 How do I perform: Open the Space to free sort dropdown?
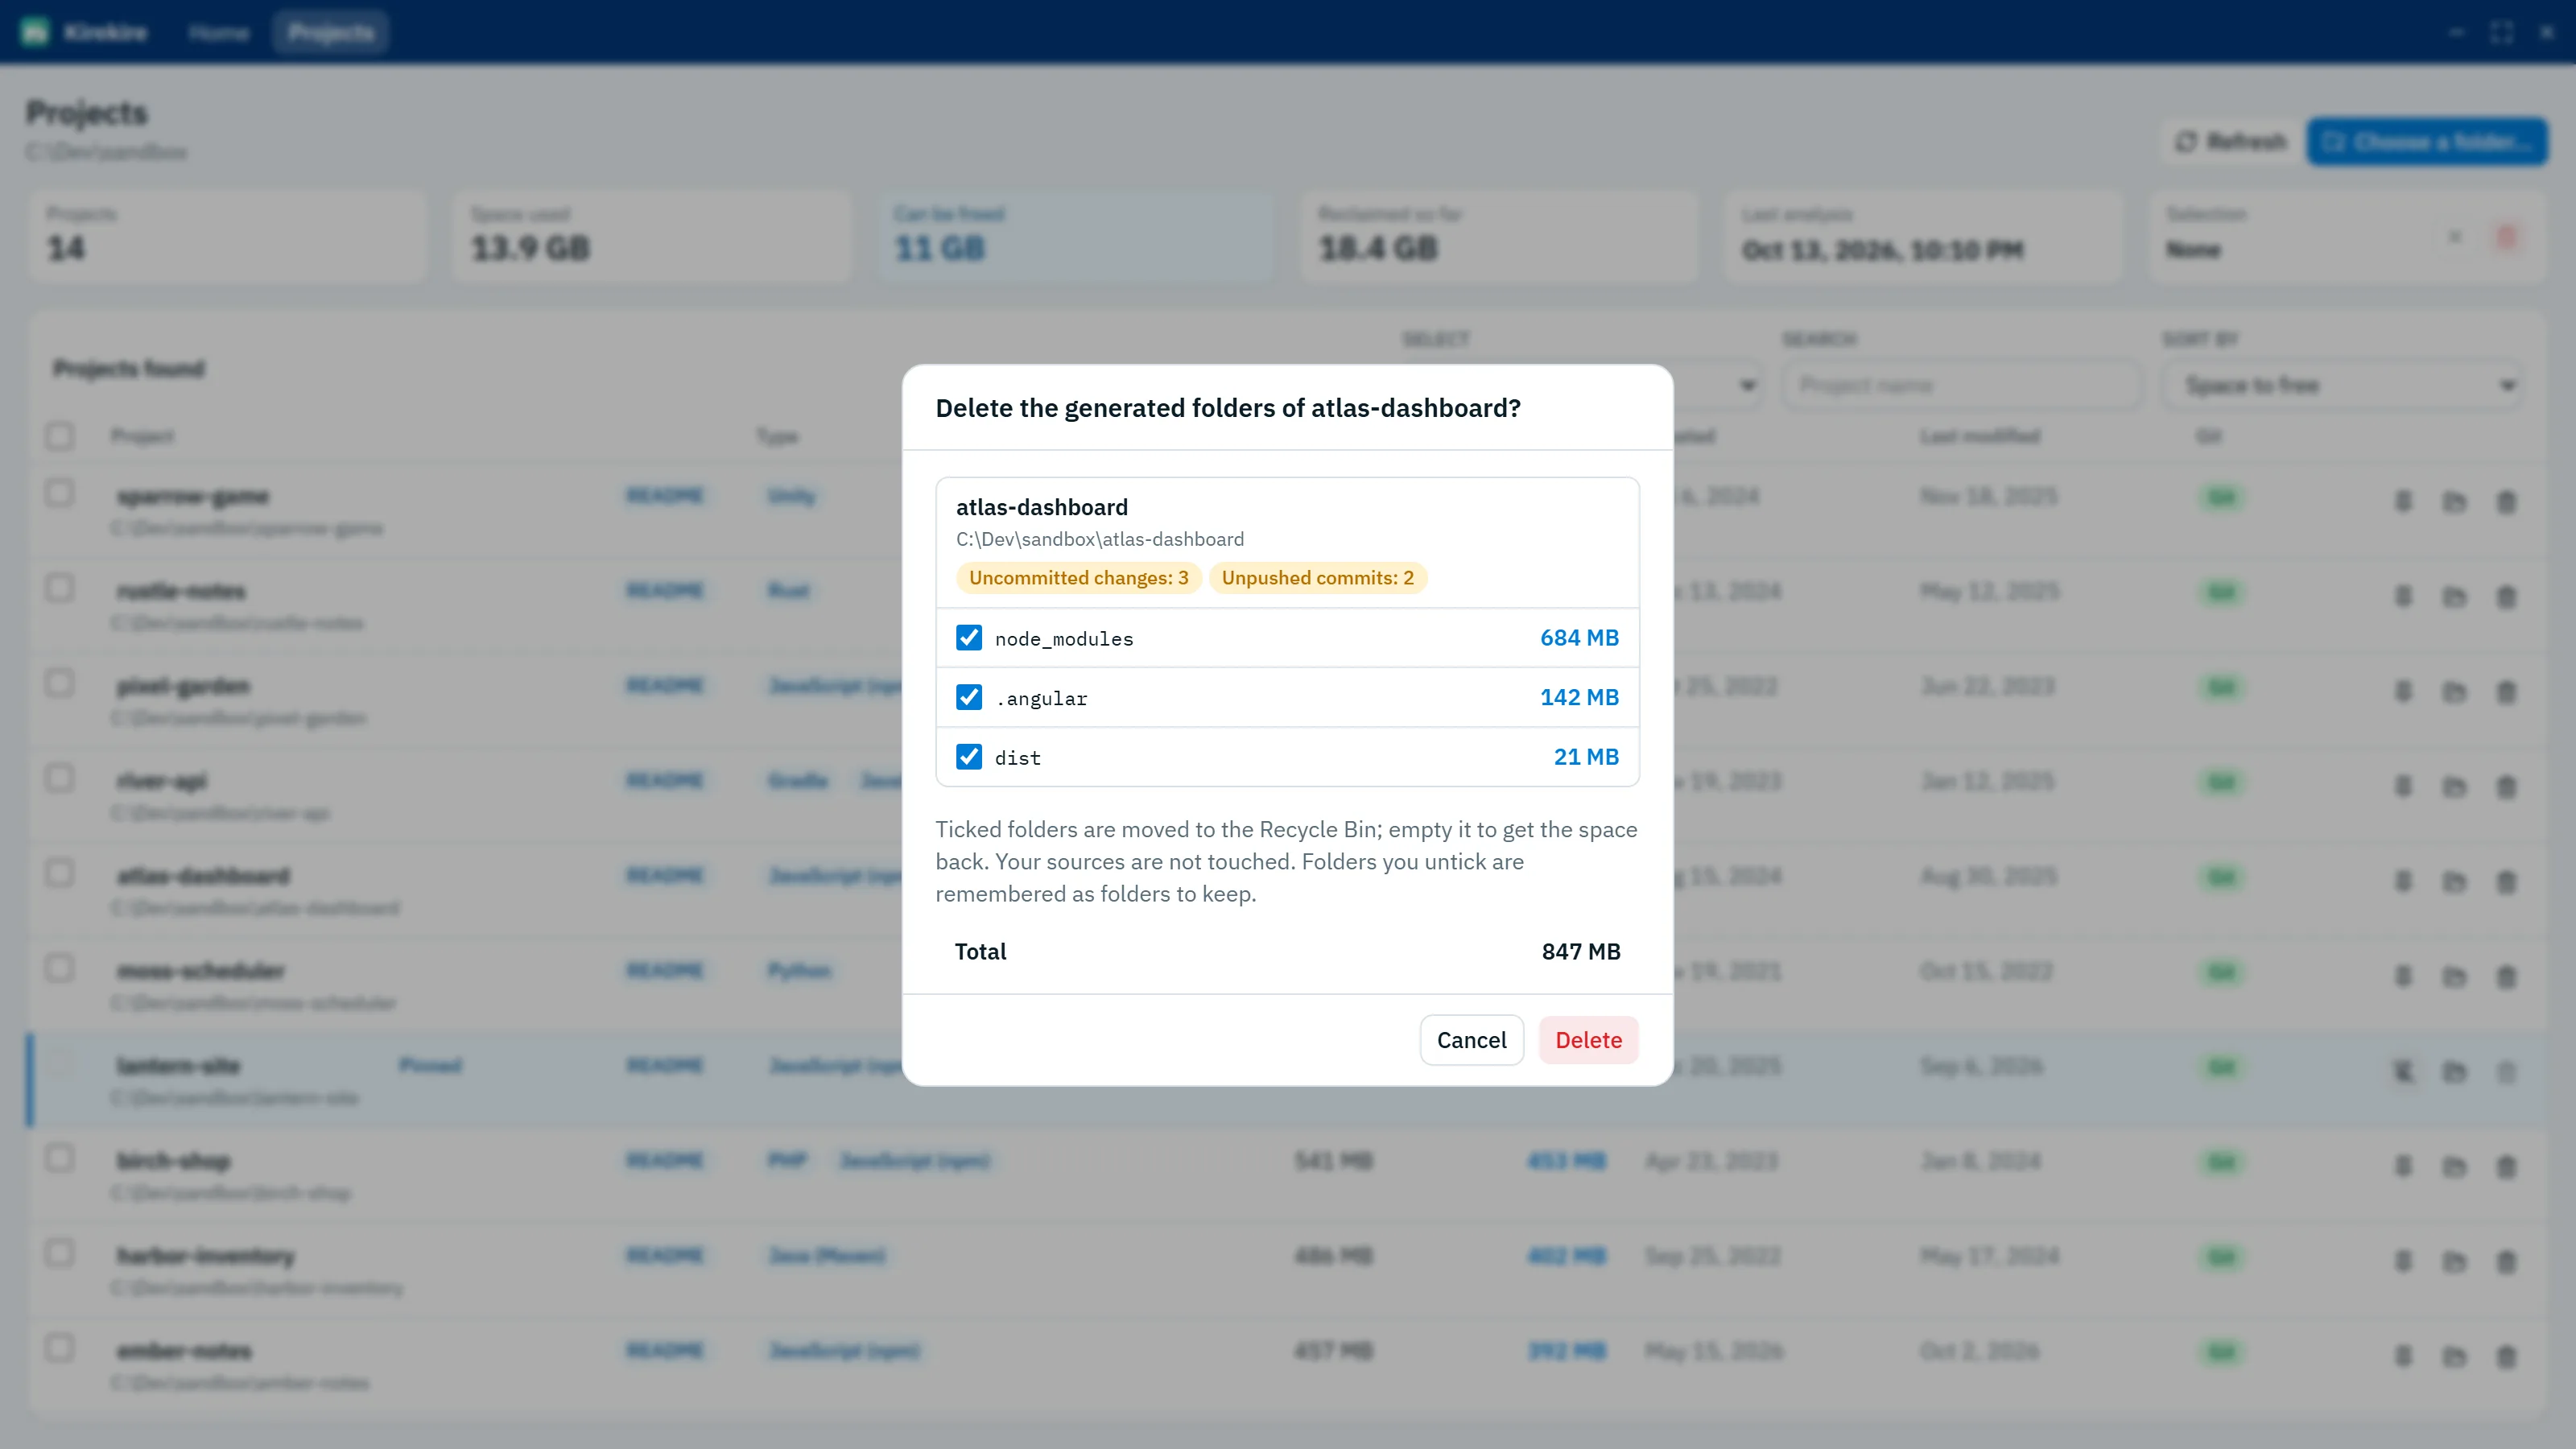pyautogui.click(x=2342, y=385)
